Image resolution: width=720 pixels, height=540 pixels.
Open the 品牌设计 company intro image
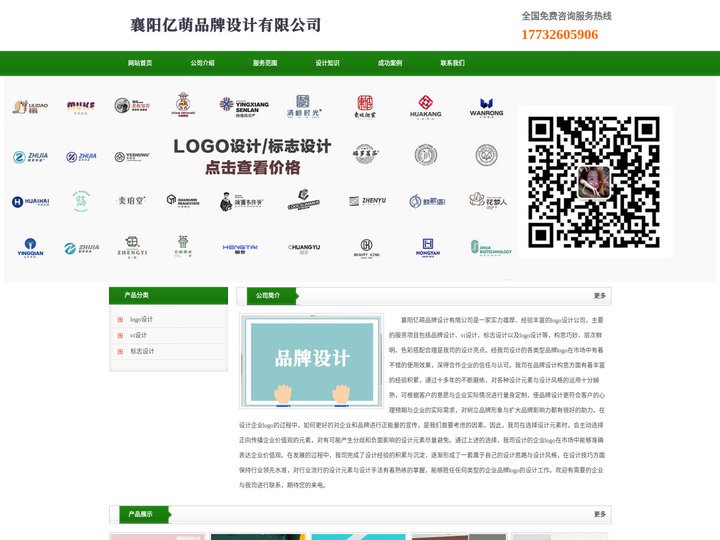[312, 361]
